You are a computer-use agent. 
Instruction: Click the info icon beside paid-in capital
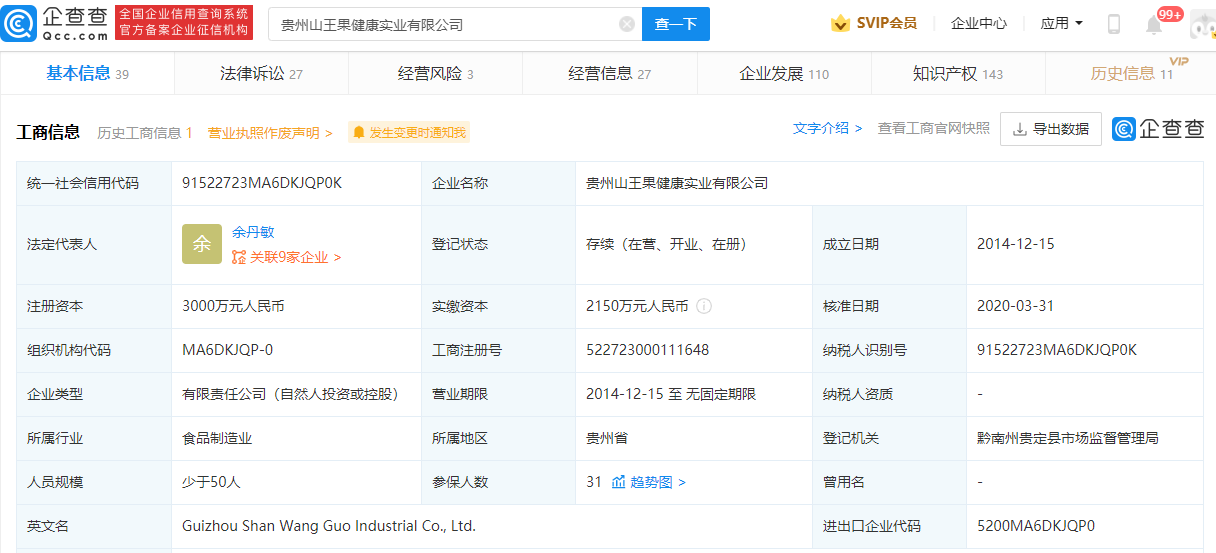[x=704, y=306]
